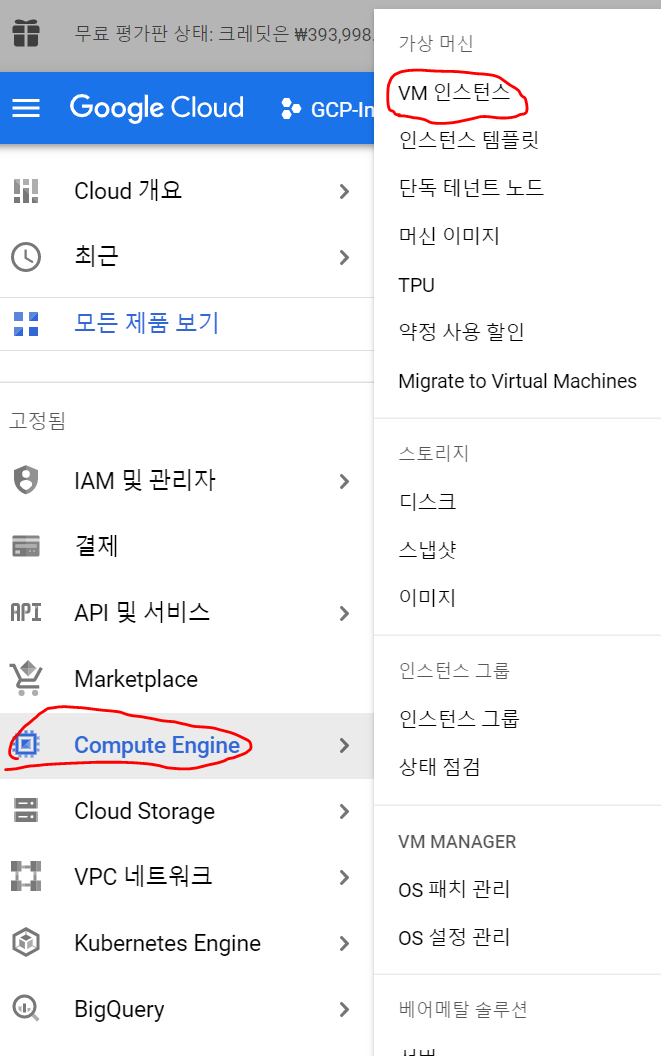Click the Kubernetes Engine icon

tap(26, 942)
